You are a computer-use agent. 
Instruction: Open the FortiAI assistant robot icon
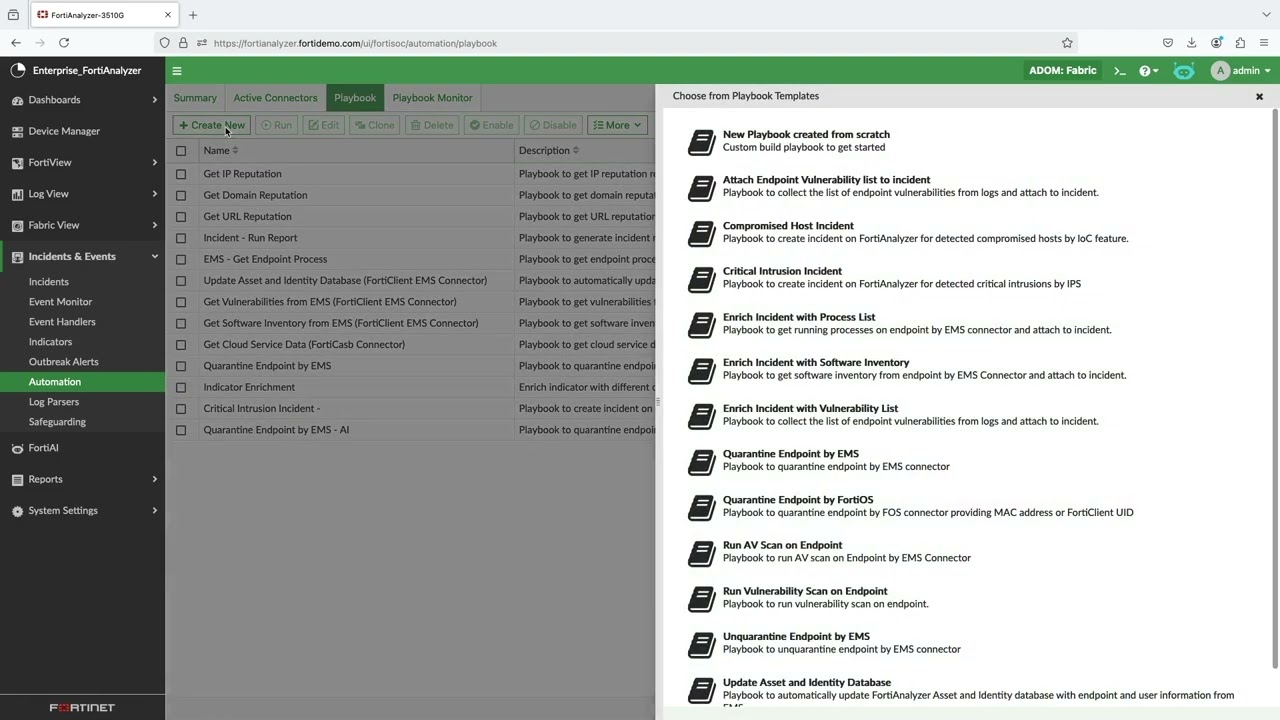[x=1184, y=71]
